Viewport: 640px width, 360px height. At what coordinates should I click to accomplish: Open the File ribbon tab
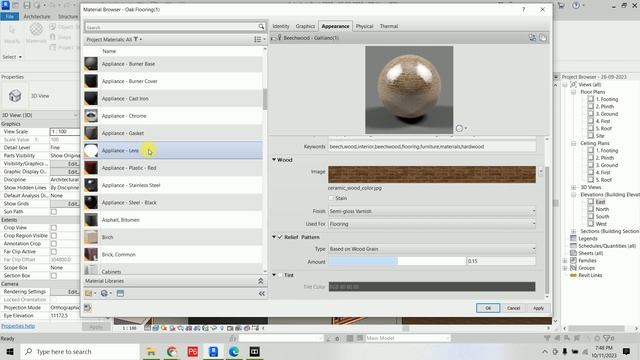[10, 16]
